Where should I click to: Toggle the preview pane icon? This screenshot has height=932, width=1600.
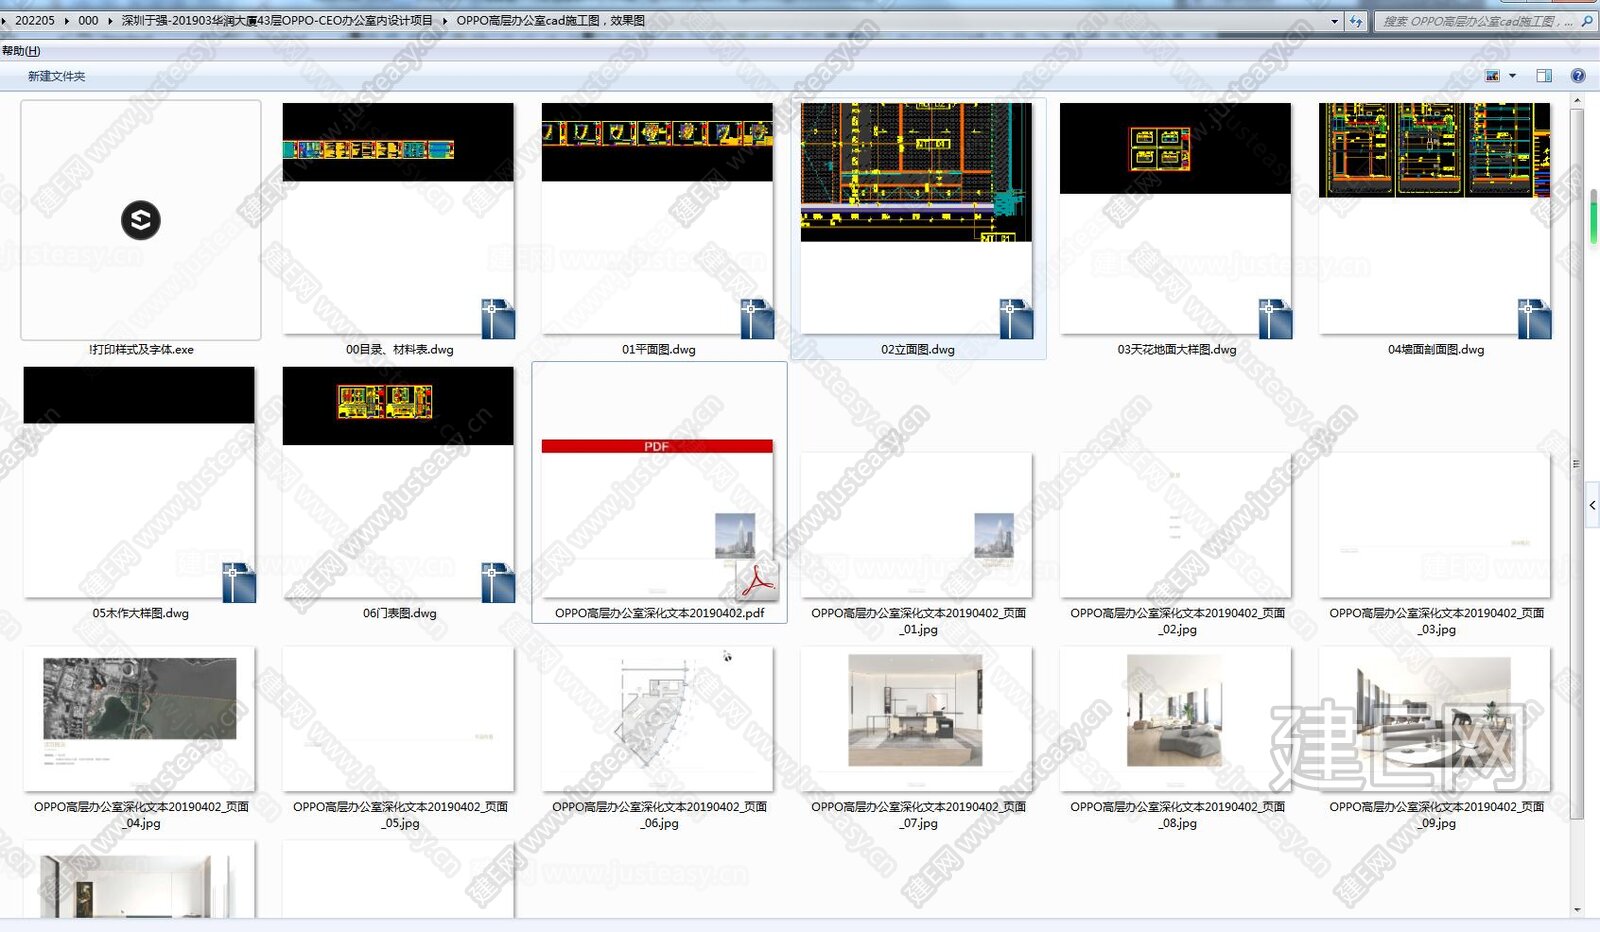pos(1544,76)
